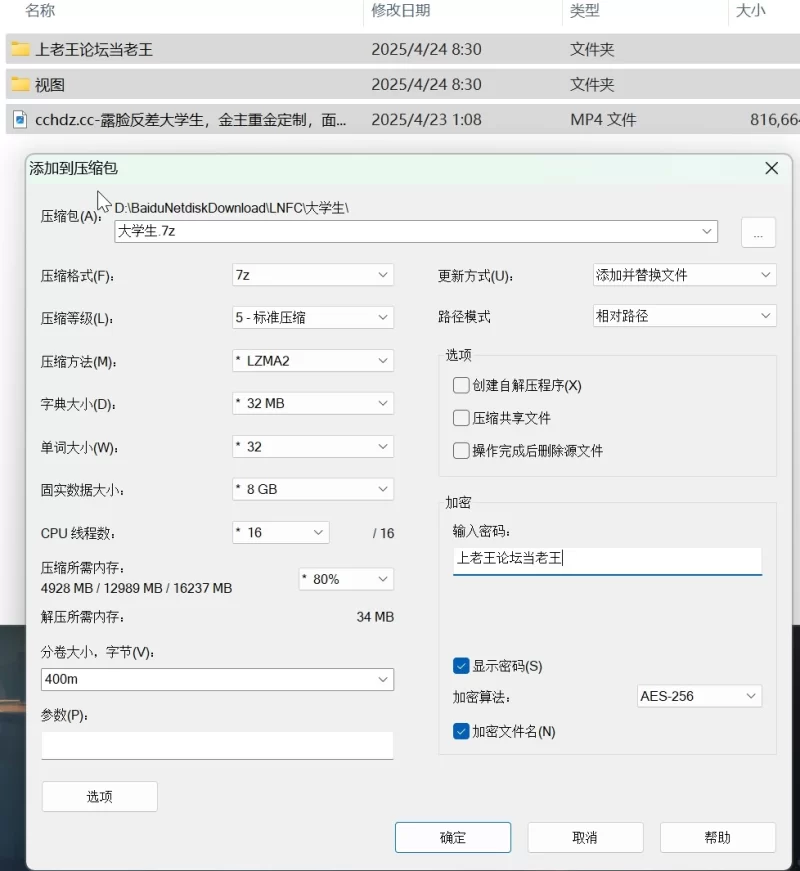Sort by the 名称 column header
This screenshot has height=871, width=800.
click(x=39, y=10)
